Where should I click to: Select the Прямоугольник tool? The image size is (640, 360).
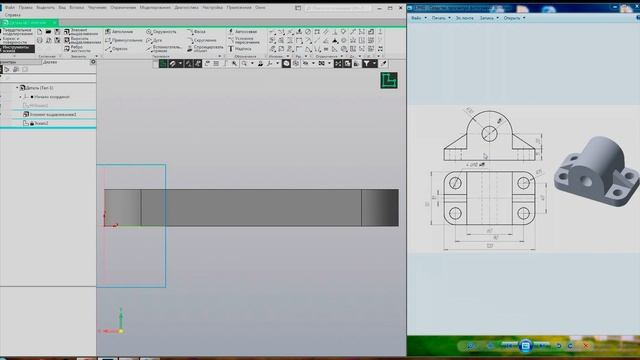tap(124, 40)
